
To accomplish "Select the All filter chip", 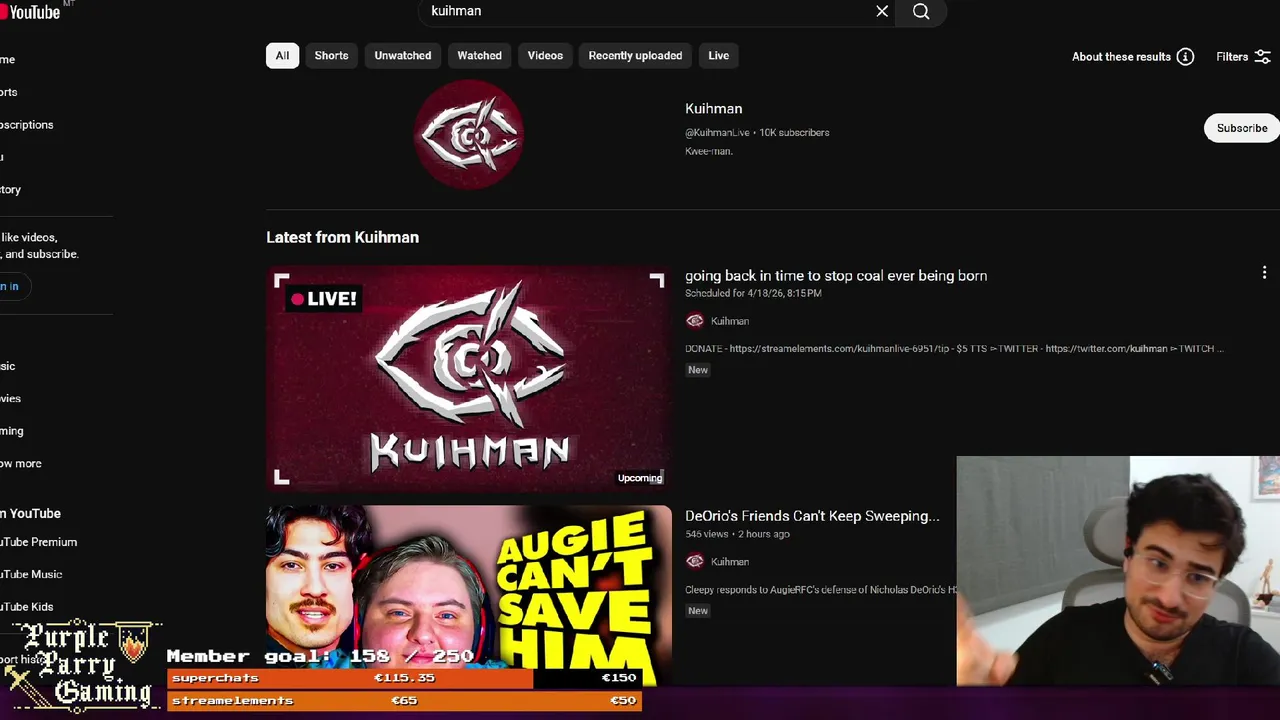I will 282,56.
